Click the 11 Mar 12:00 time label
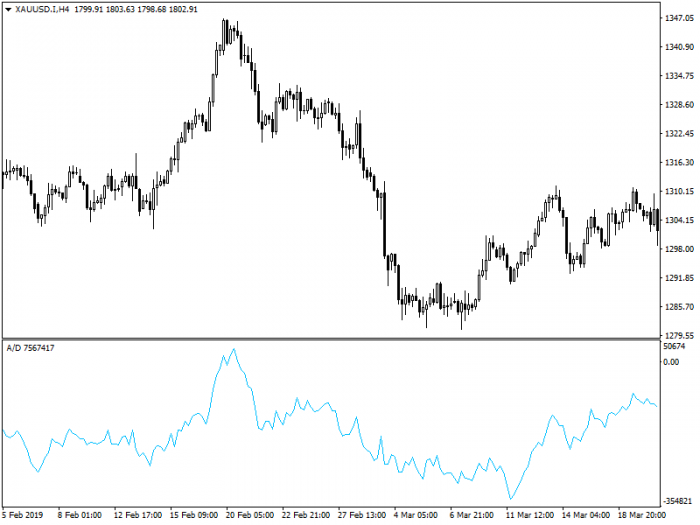The height and width of the screenshot is (525, 700). (x=529, y=515)
